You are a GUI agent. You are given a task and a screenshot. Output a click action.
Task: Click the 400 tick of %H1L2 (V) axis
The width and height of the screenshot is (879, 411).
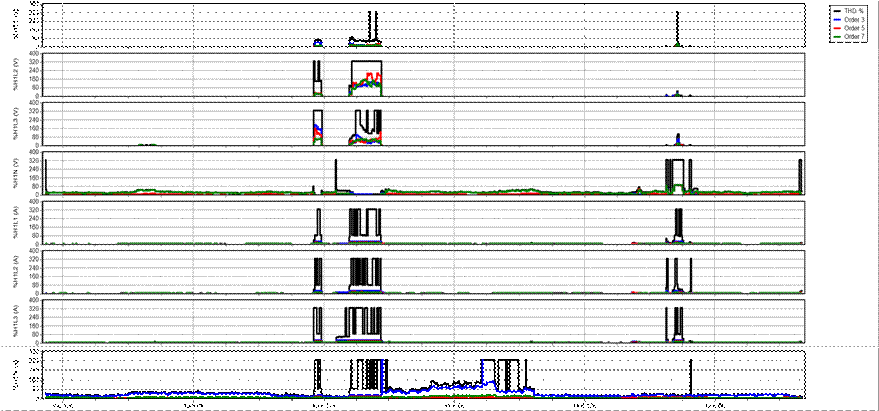[x=36, y=53]
